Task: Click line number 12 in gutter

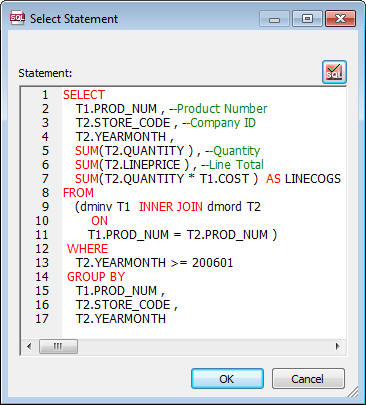Action: click(42, 249)
